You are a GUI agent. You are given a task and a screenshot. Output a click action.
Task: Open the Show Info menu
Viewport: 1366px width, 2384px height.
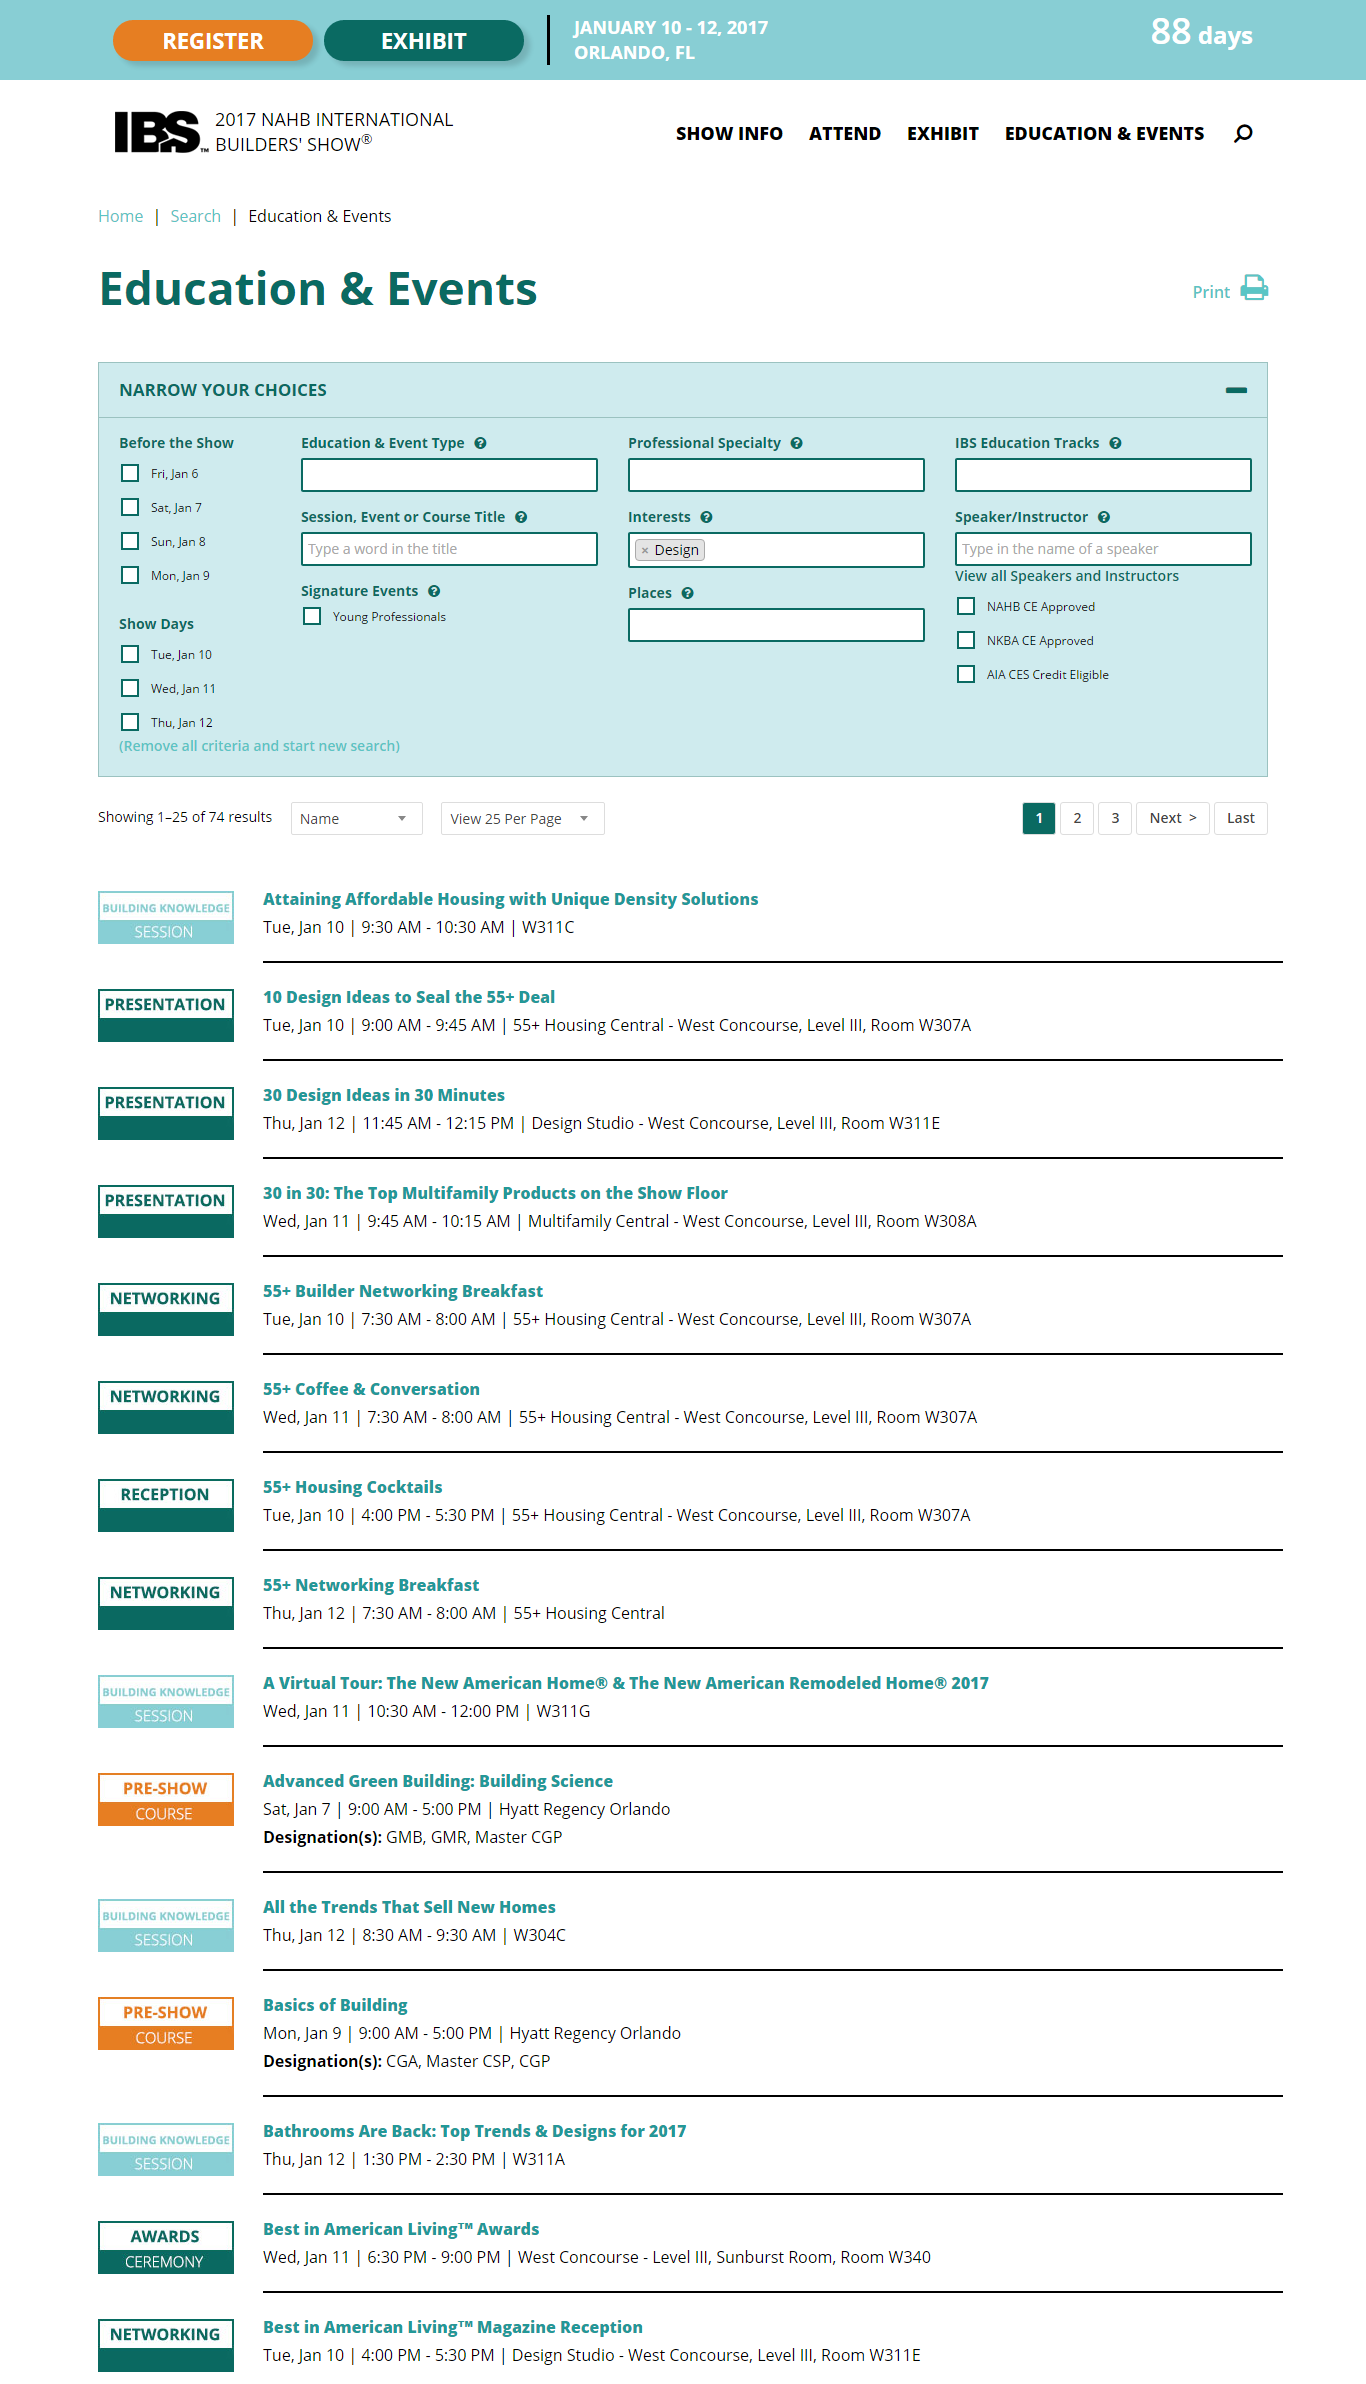(729, 133)
